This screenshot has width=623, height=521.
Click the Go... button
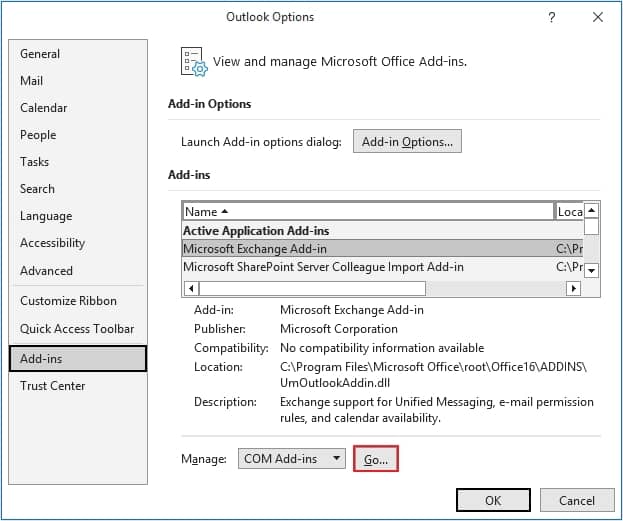pyautogui.click(x=375, y=459)
